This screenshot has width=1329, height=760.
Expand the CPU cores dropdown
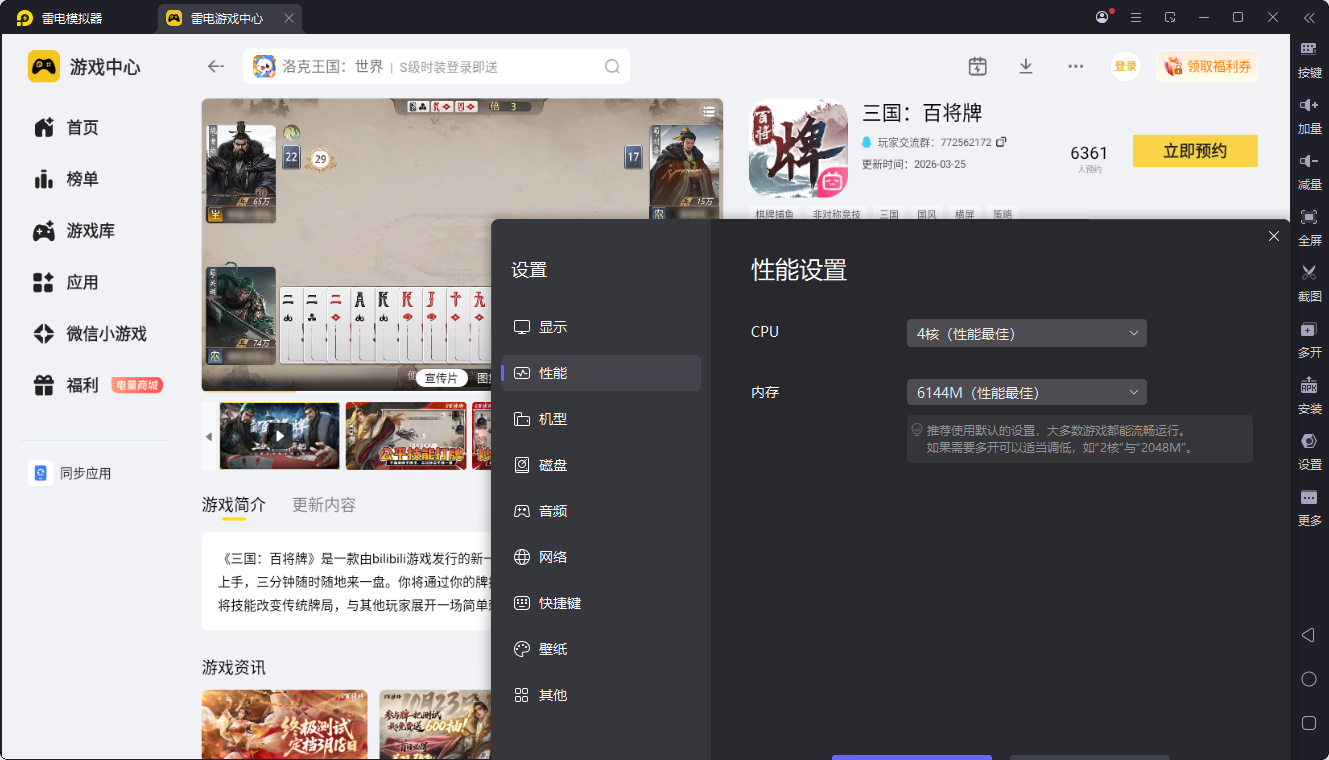[x=1025, y=333]
